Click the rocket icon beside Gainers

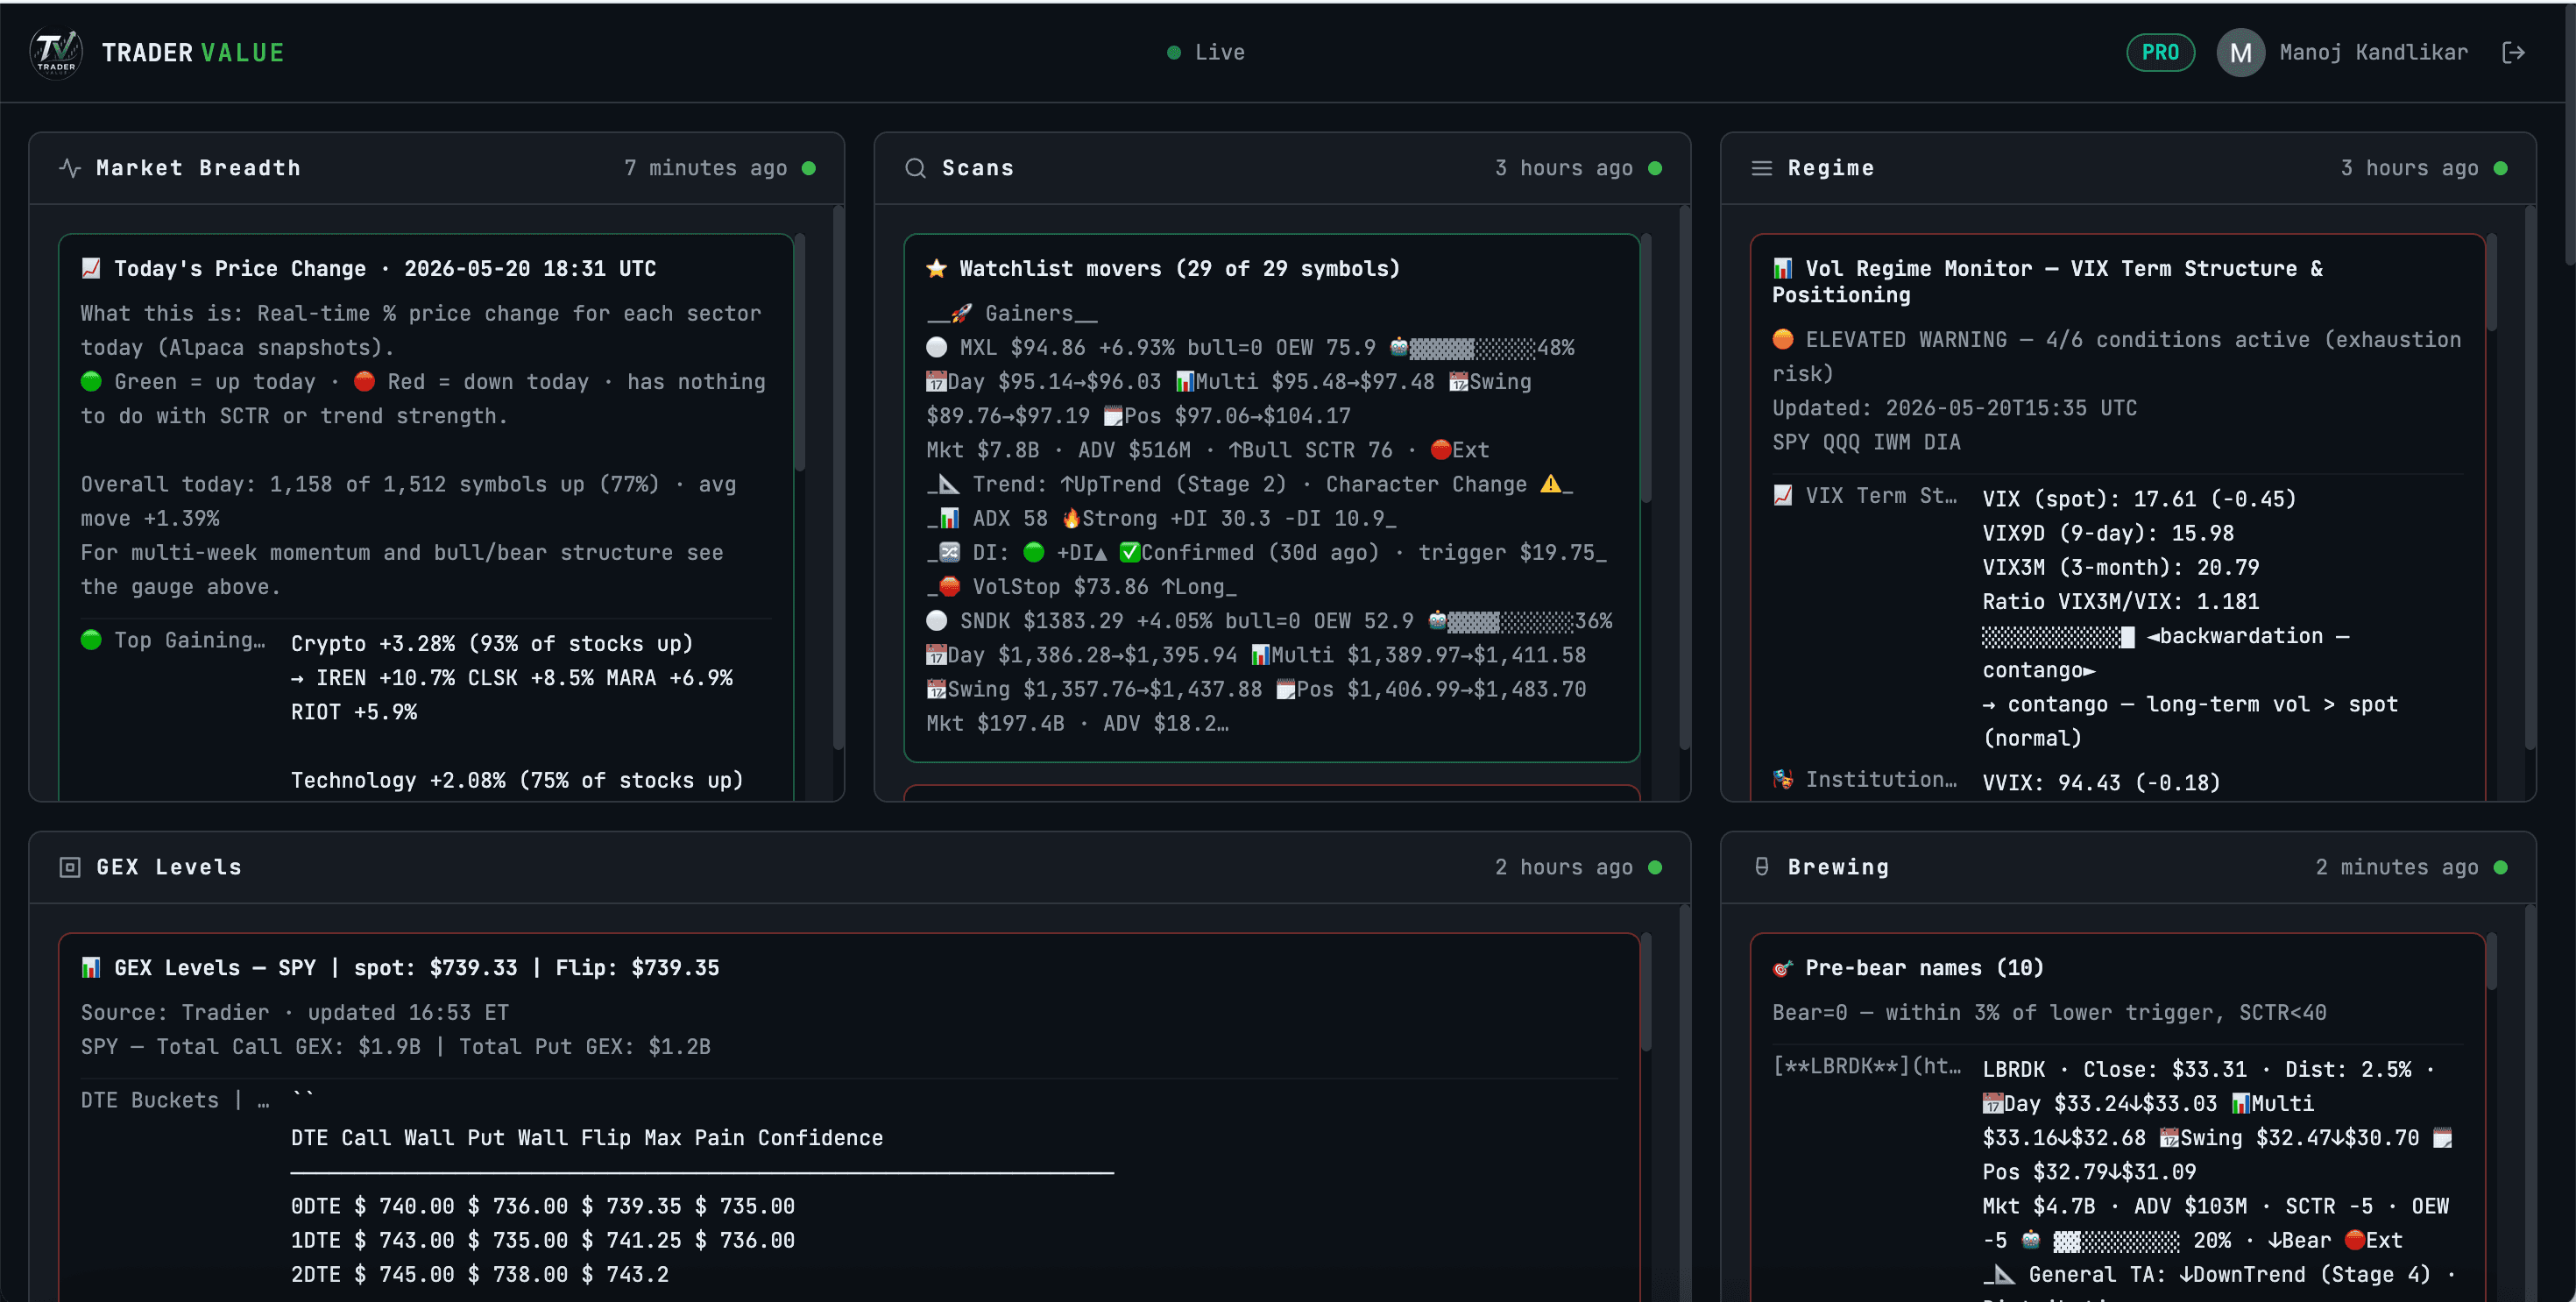[x=961, y=313]
